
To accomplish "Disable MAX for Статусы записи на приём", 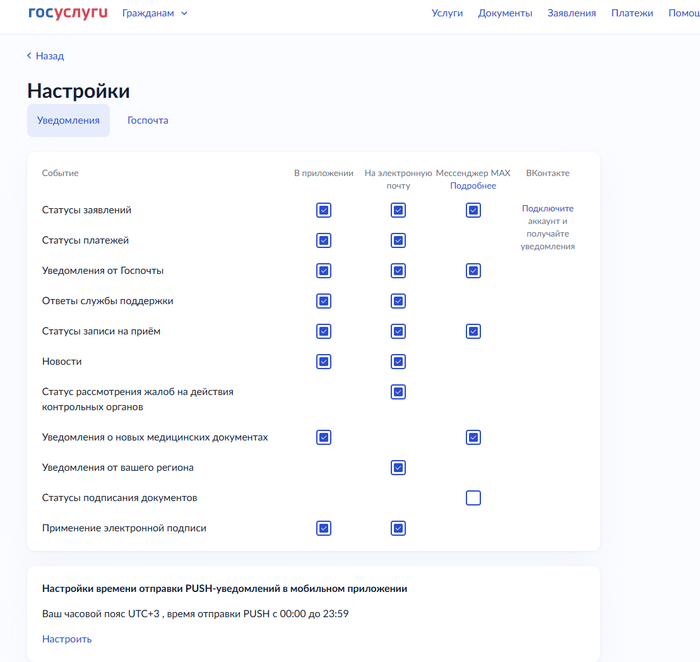I will click(473, 331).
